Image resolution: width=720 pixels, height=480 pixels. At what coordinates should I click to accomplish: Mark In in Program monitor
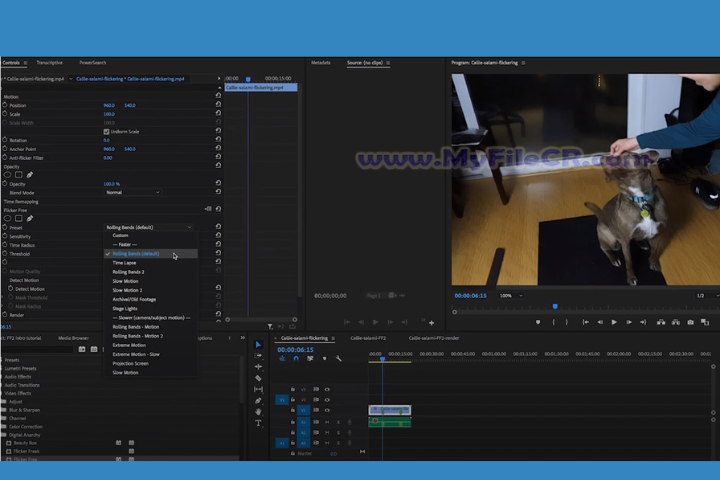click(553, 322)
